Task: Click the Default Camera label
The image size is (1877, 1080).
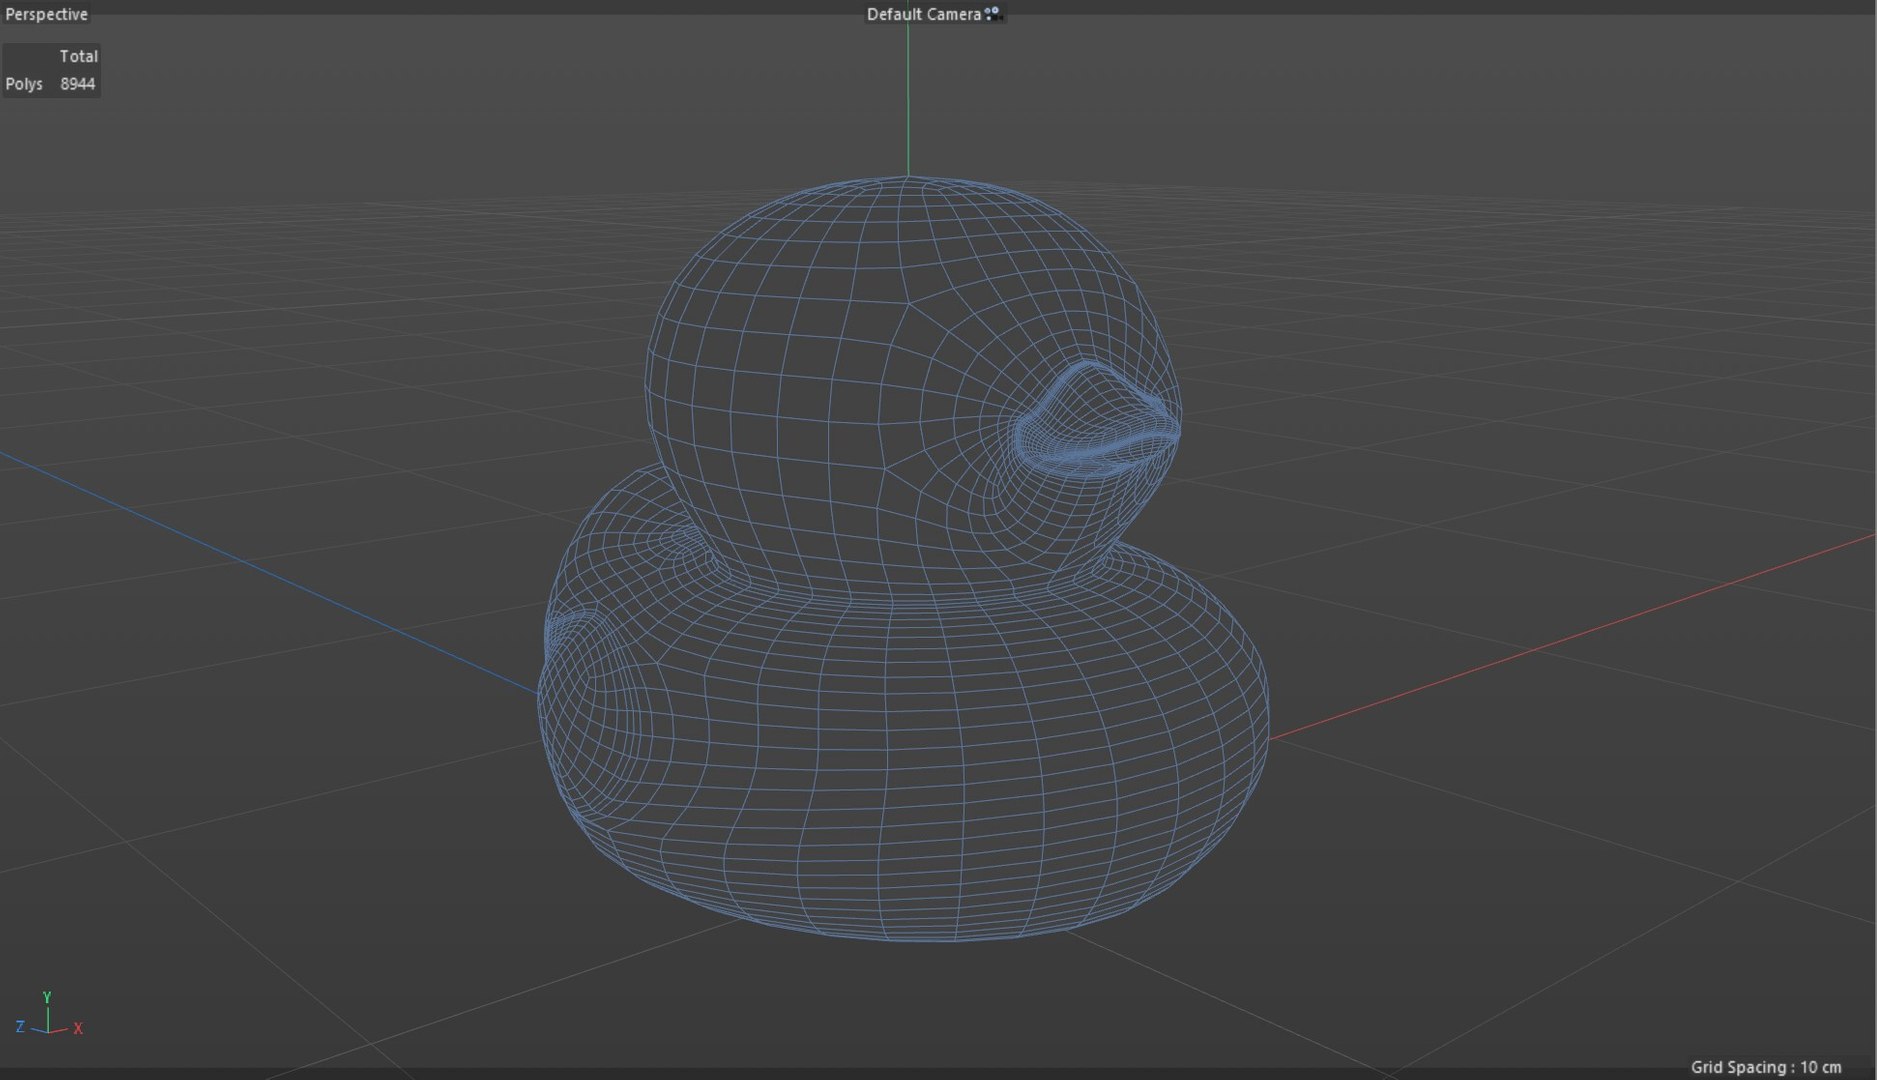Action: pos(923,14)
